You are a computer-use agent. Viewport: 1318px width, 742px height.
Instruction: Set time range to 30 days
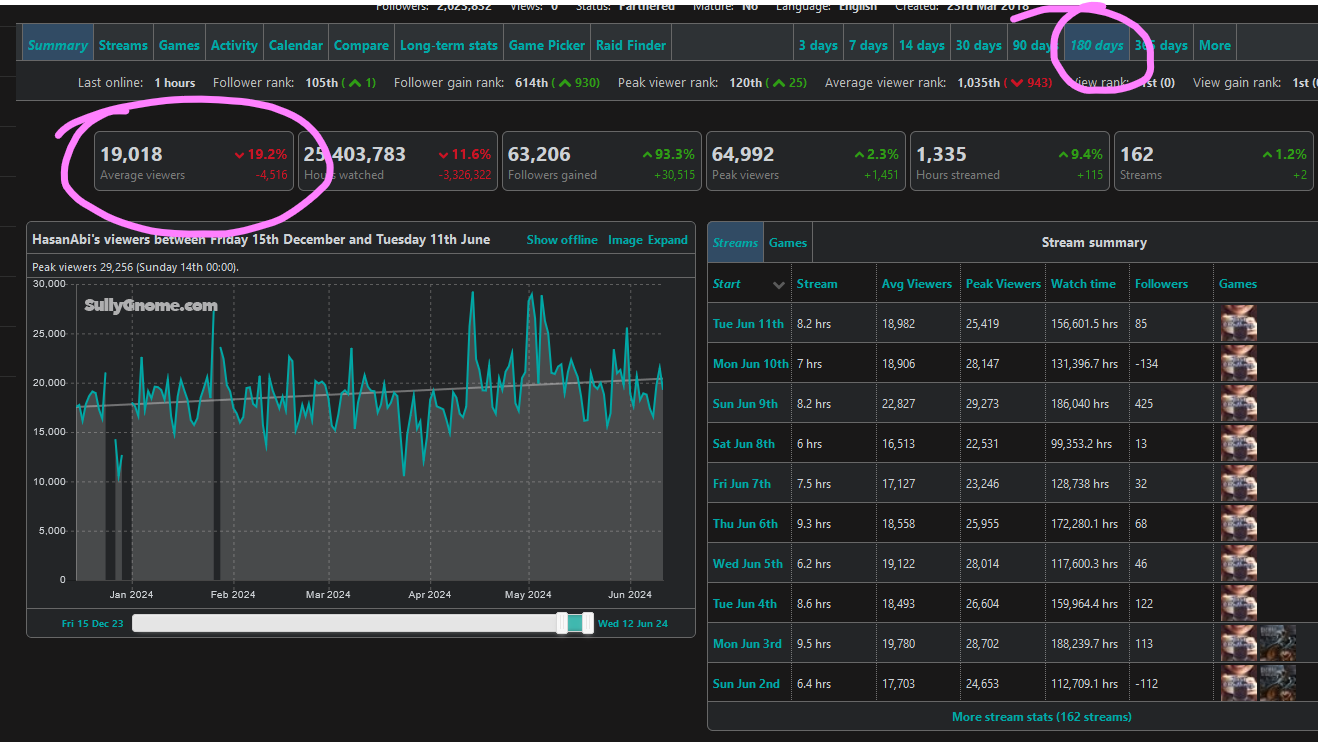pos(978,45)
